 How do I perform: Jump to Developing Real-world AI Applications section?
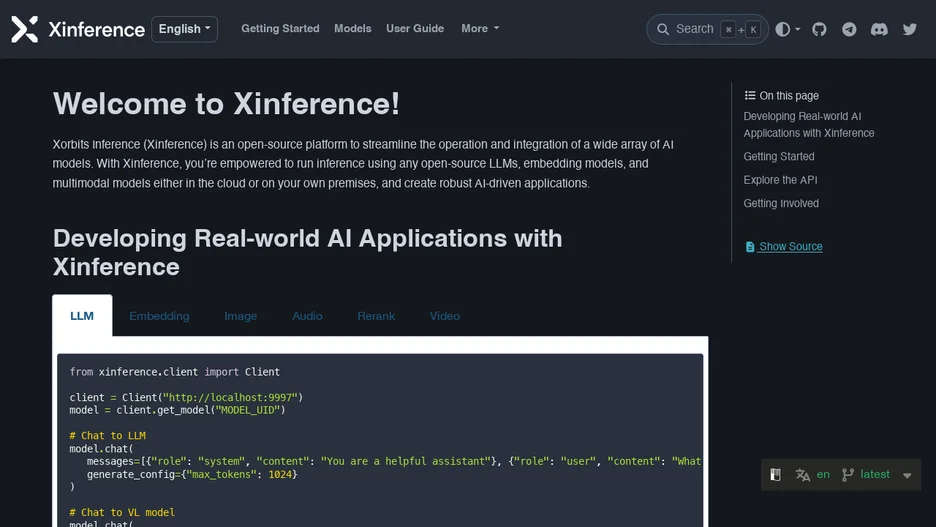tap(808, 125)
